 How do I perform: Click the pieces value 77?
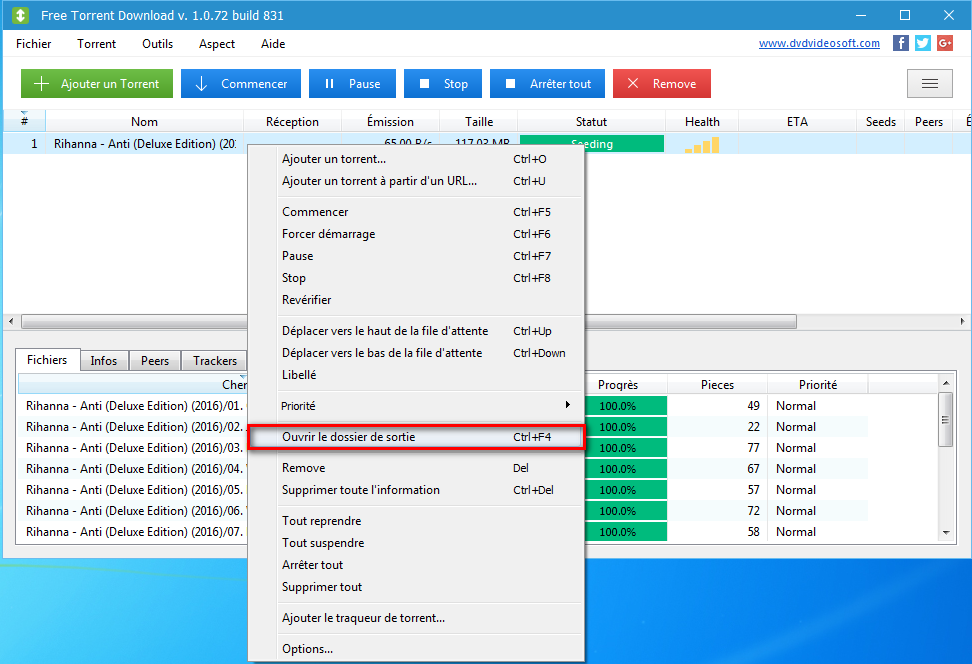pyautogui.click(x=753, y=448)
